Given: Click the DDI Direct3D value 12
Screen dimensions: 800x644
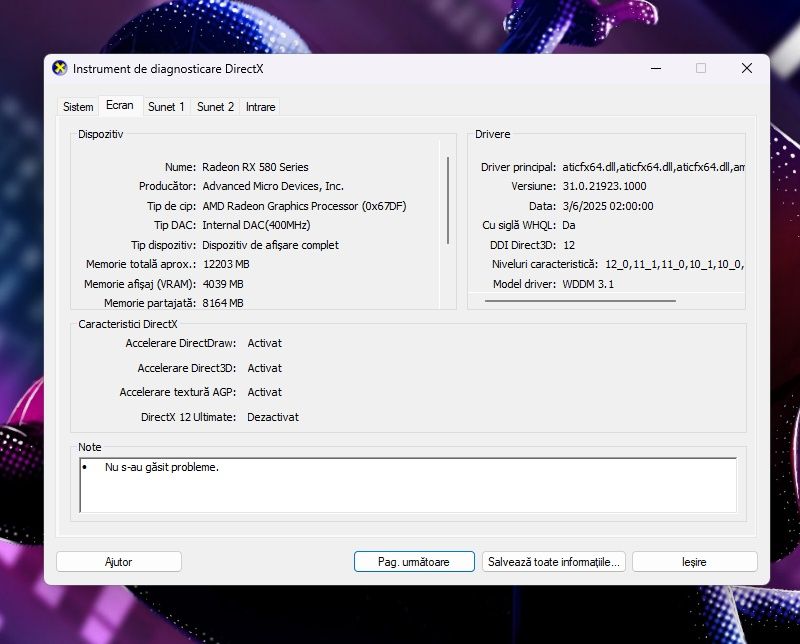Looking at the screenshot, I should [569, 245].
